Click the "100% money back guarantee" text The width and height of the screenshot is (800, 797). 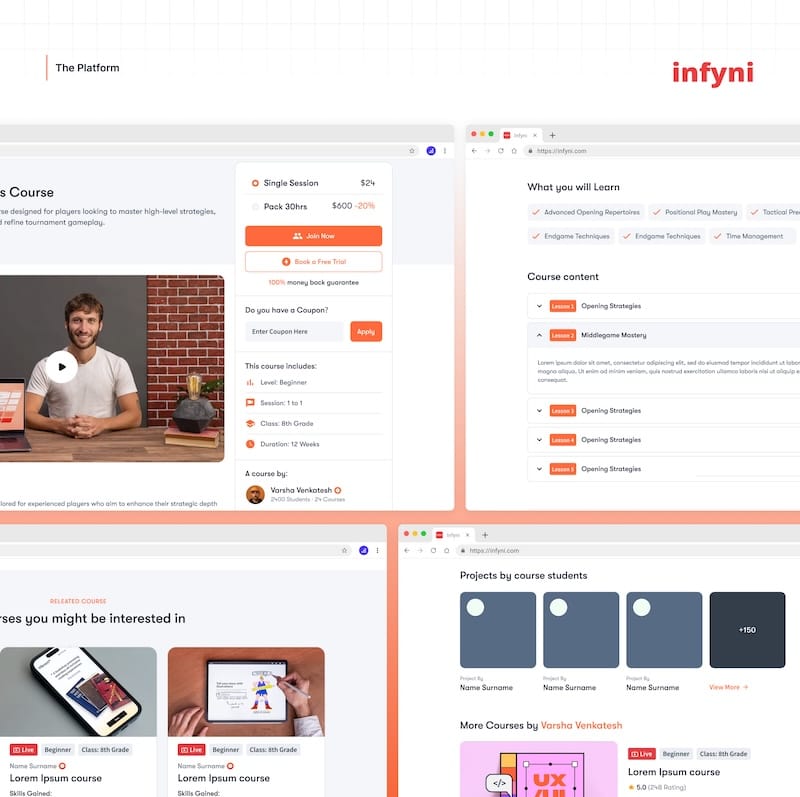click(313, 282)
